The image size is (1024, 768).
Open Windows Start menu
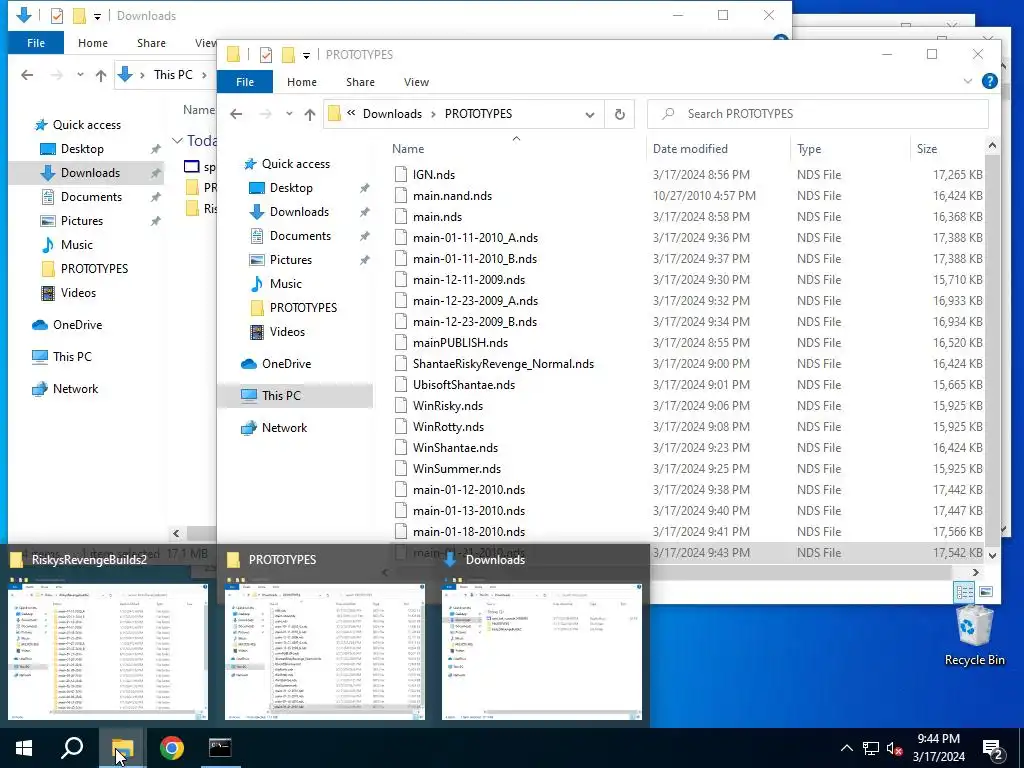tap(24, 748)
